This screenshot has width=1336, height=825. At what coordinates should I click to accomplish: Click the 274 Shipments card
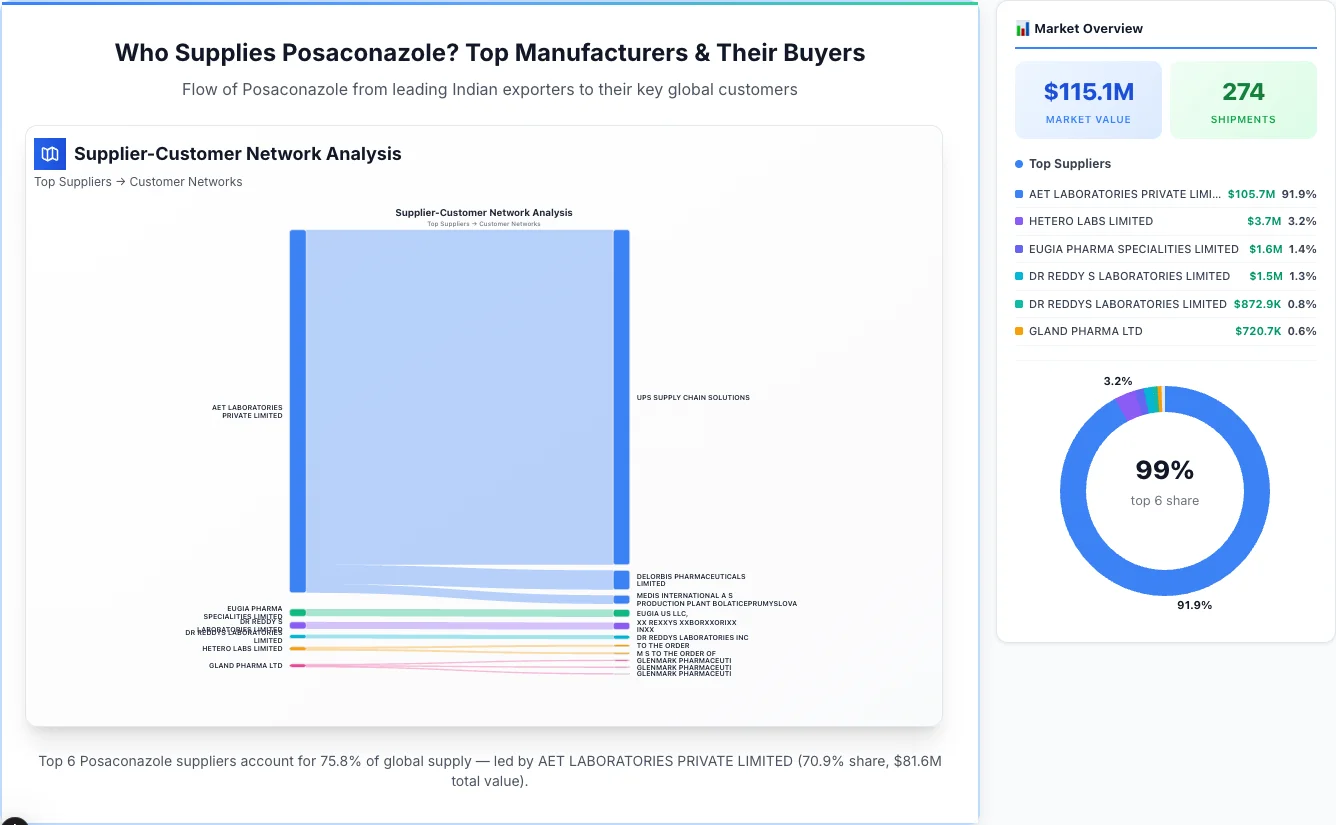point(1243,99)
